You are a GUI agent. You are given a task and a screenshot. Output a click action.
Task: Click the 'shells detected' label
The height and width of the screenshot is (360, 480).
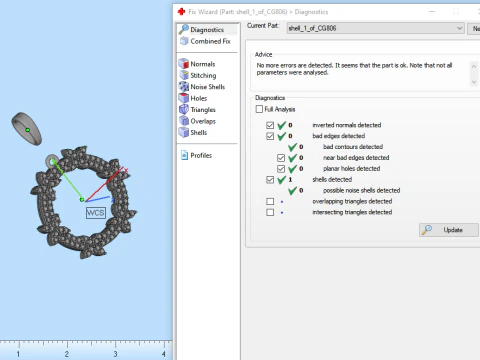332,179
